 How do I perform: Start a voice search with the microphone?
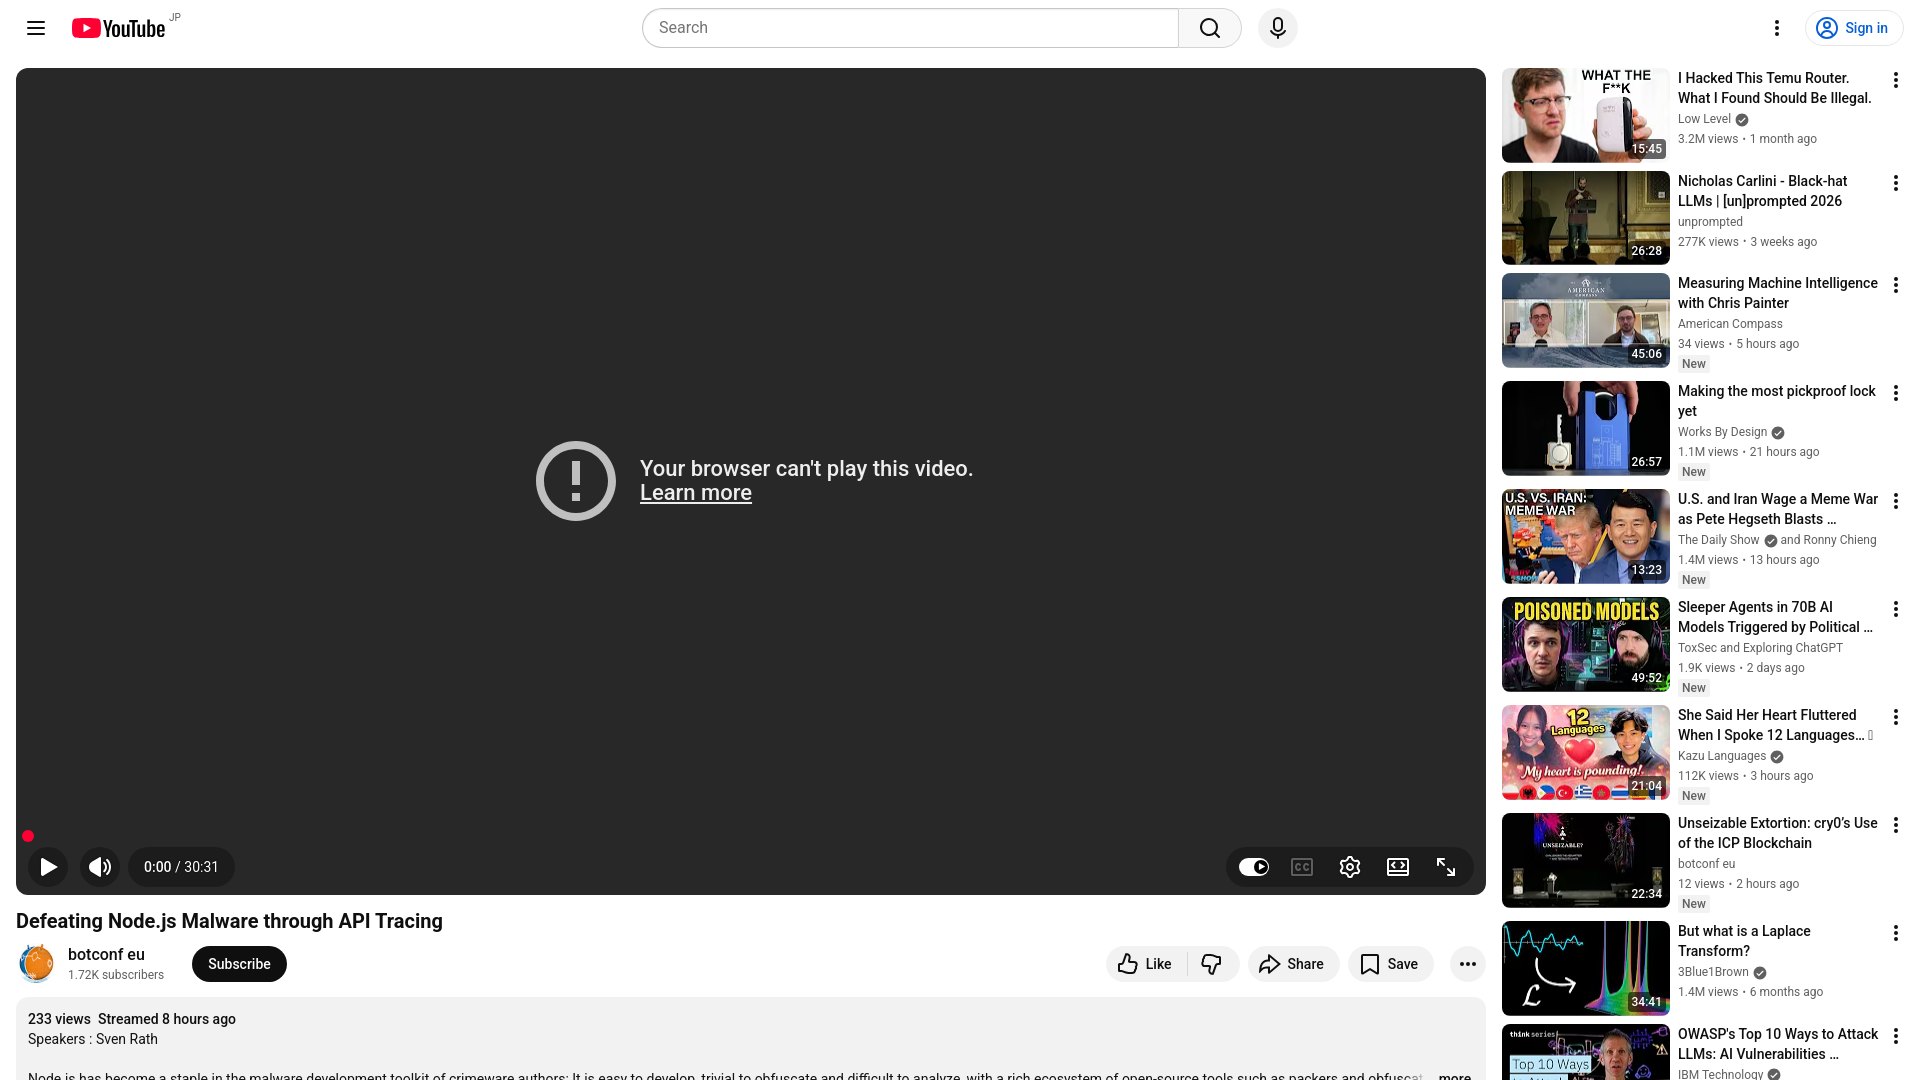point(1277,28)
